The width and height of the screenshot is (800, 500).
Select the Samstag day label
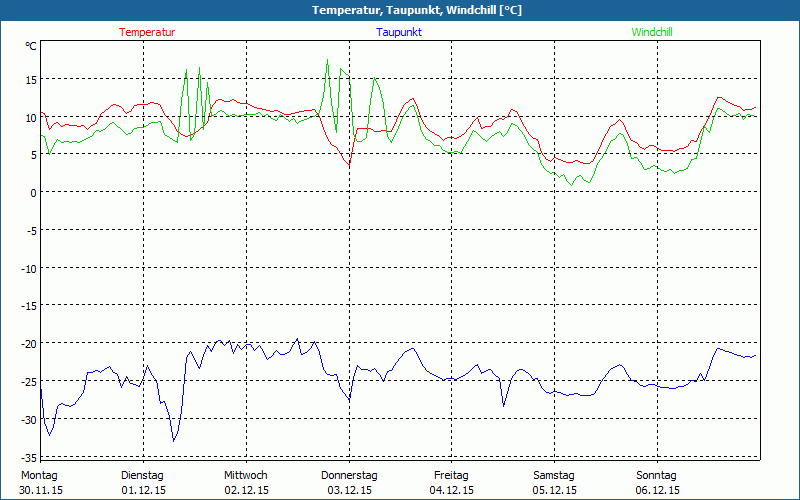coord(554,475)
